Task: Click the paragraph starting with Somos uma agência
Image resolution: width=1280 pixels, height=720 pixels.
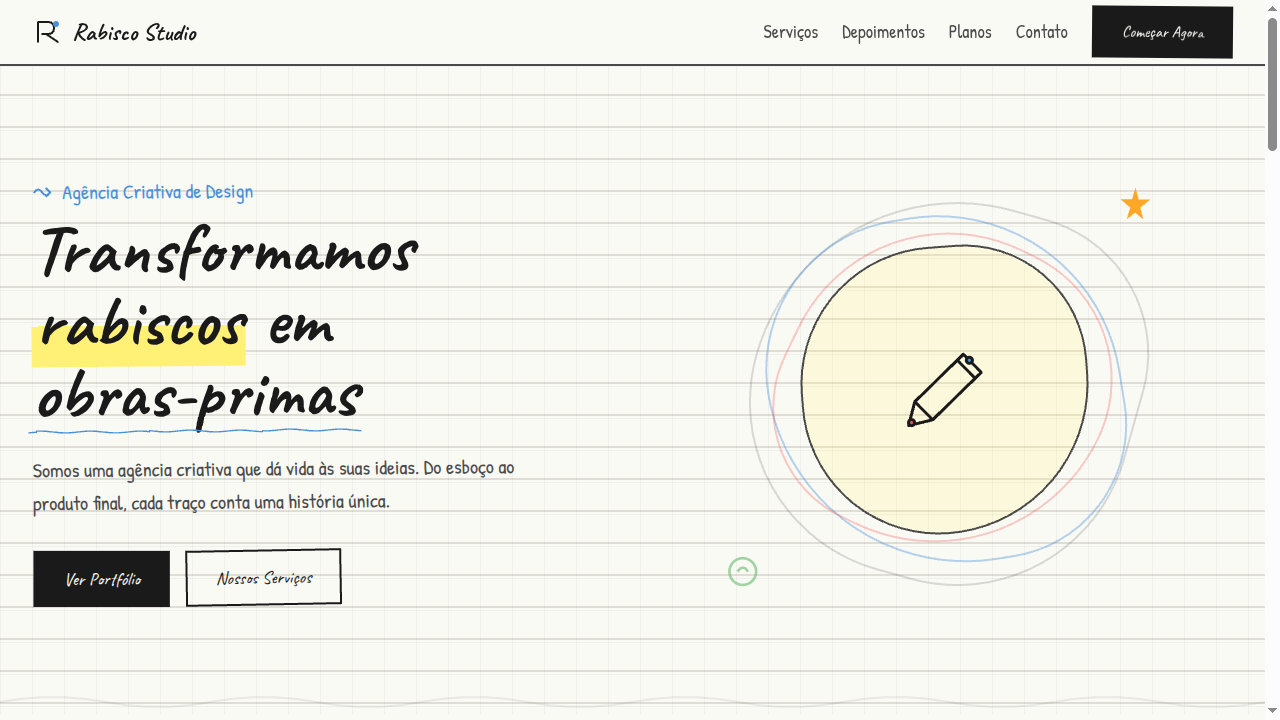Action: click(273, 485)
